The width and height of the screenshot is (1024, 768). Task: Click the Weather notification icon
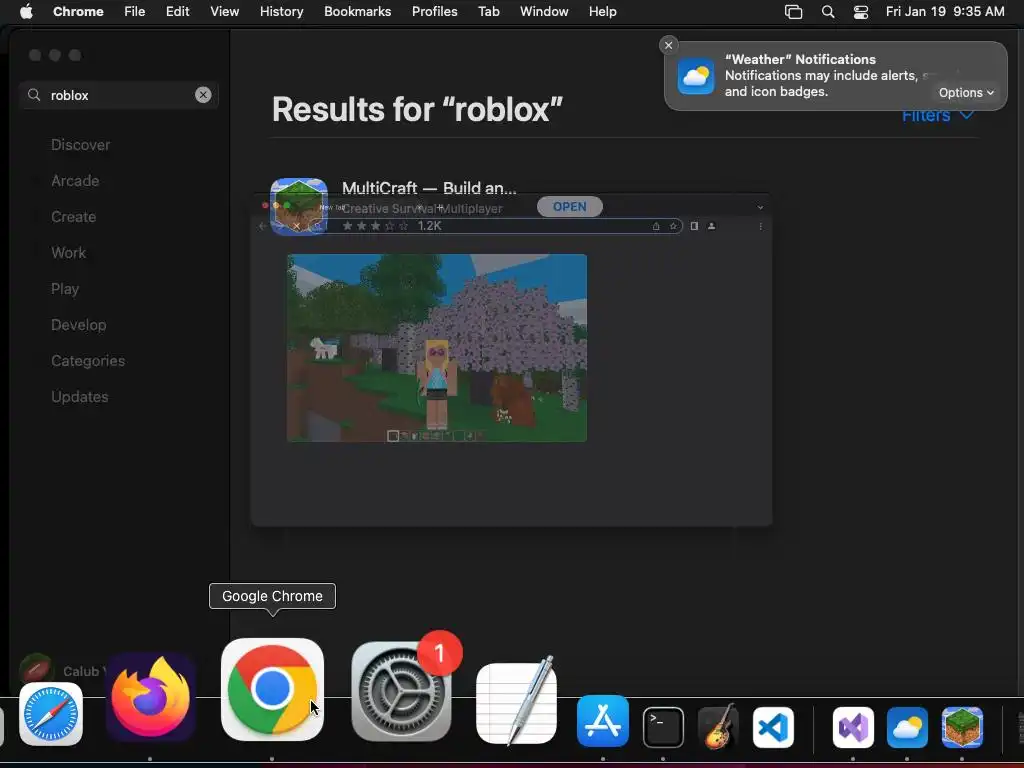(696, 76)
